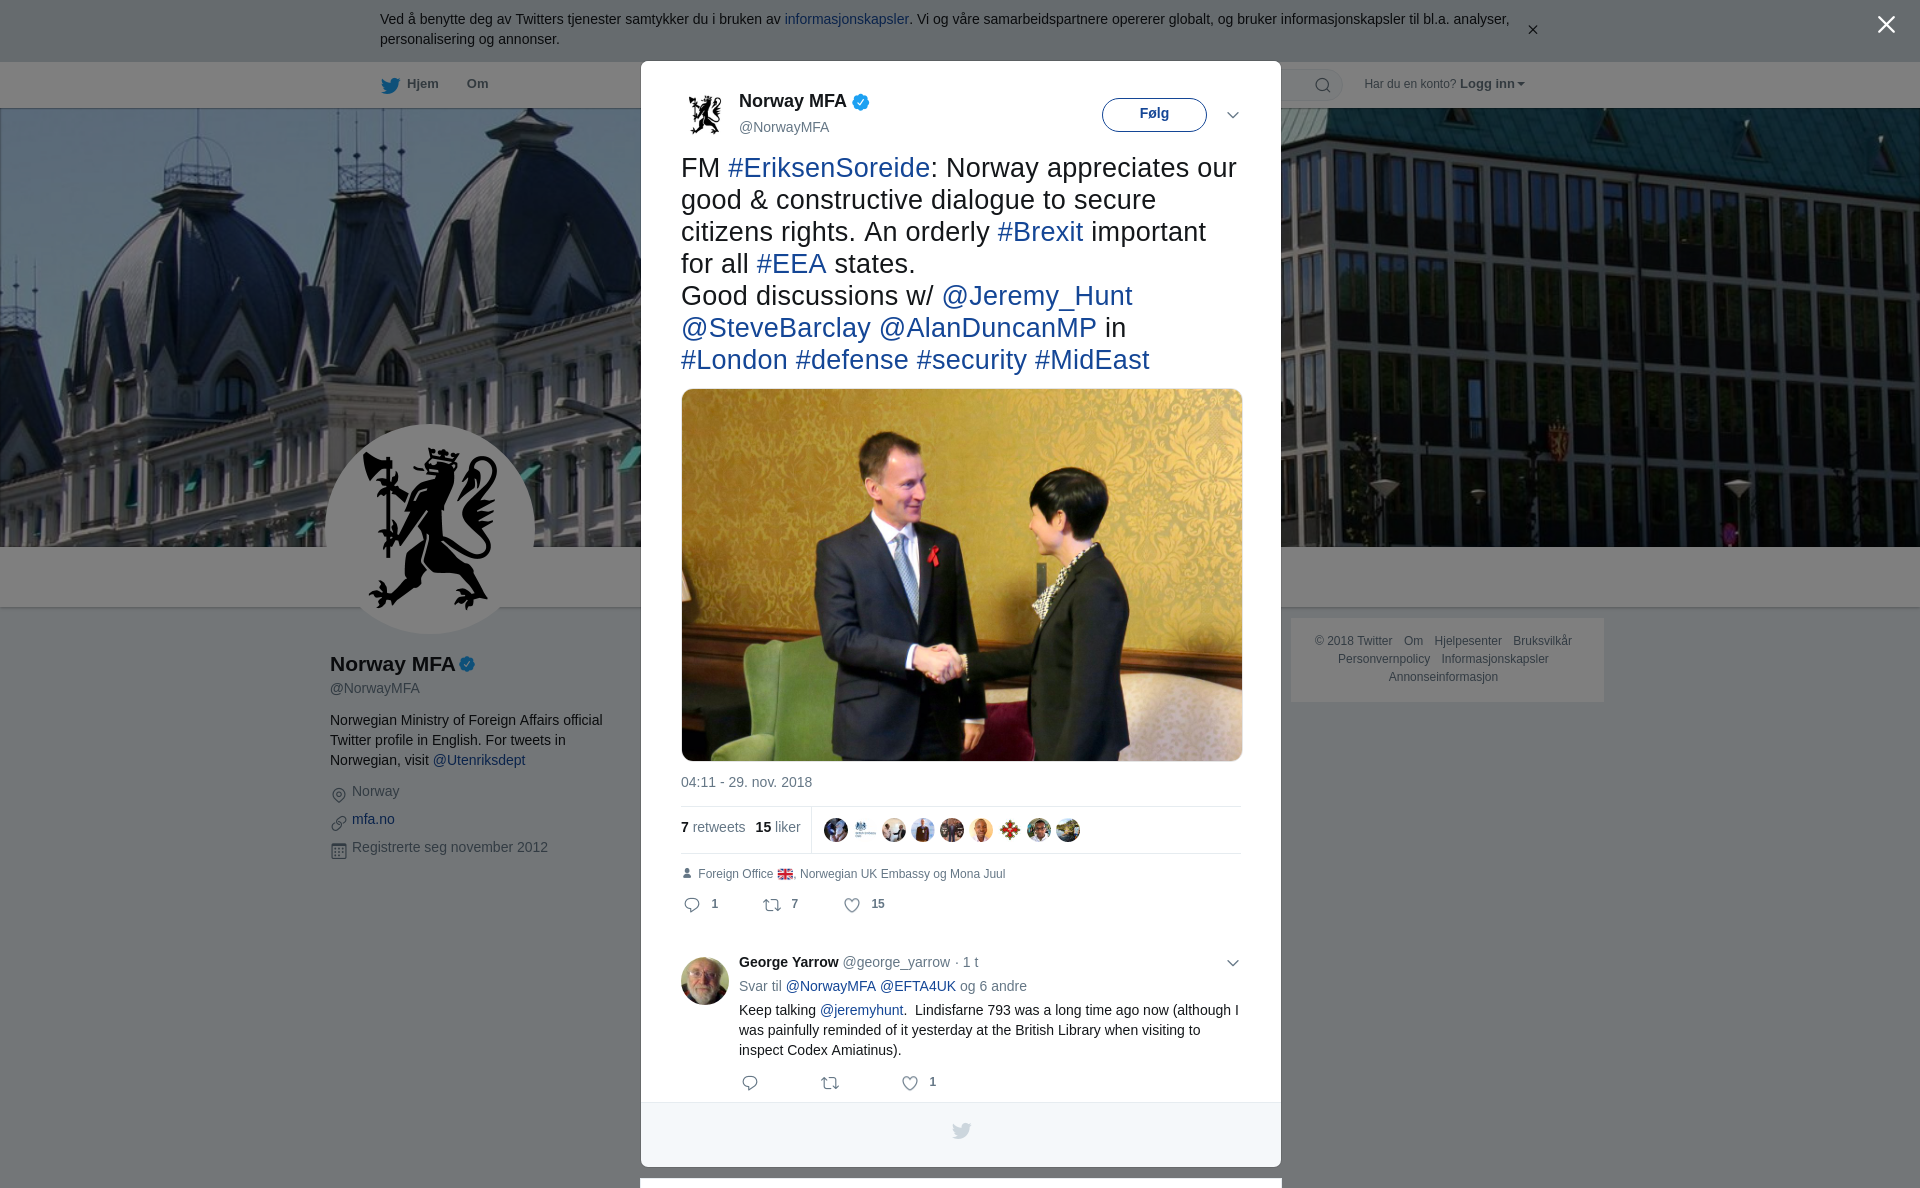
Task: Close the tweet overlay with X
Action: click(1886, 25)
